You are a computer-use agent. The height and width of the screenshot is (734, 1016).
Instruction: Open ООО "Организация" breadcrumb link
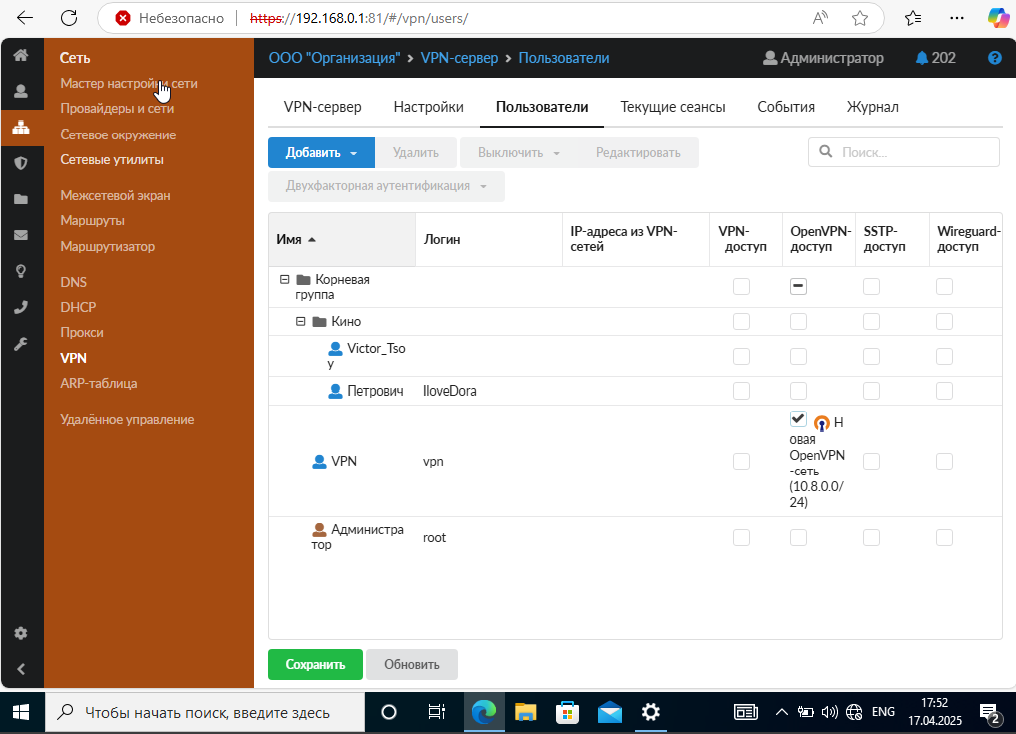pos(334,58)
